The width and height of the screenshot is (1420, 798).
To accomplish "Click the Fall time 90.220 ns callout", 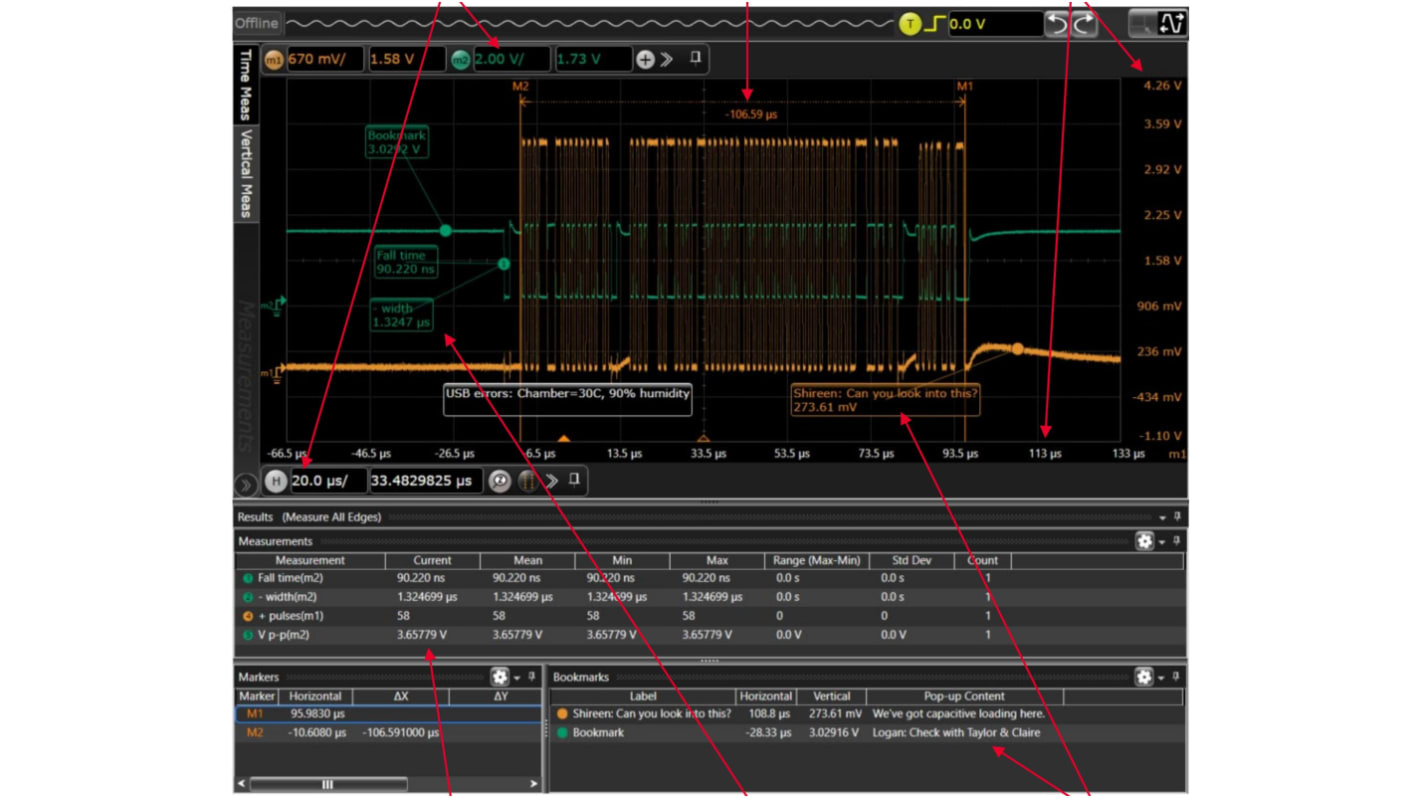I will tap(406, 262).
